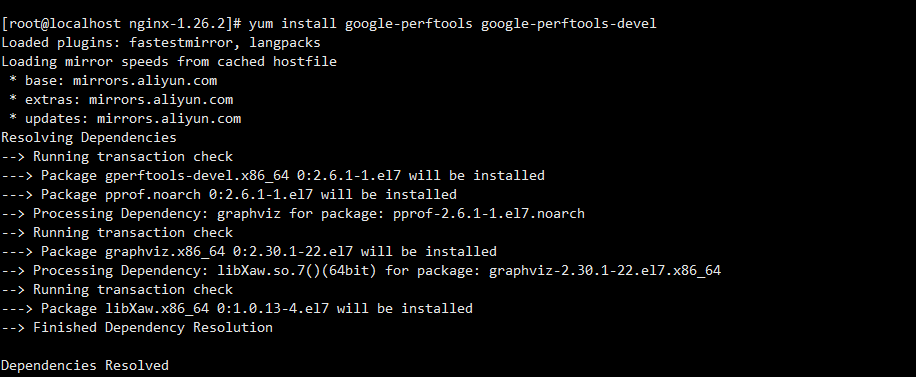Click the pprof.noarch package line
Image resolution: width=916 pixels, height=377 pixels.
click(229, 195)
